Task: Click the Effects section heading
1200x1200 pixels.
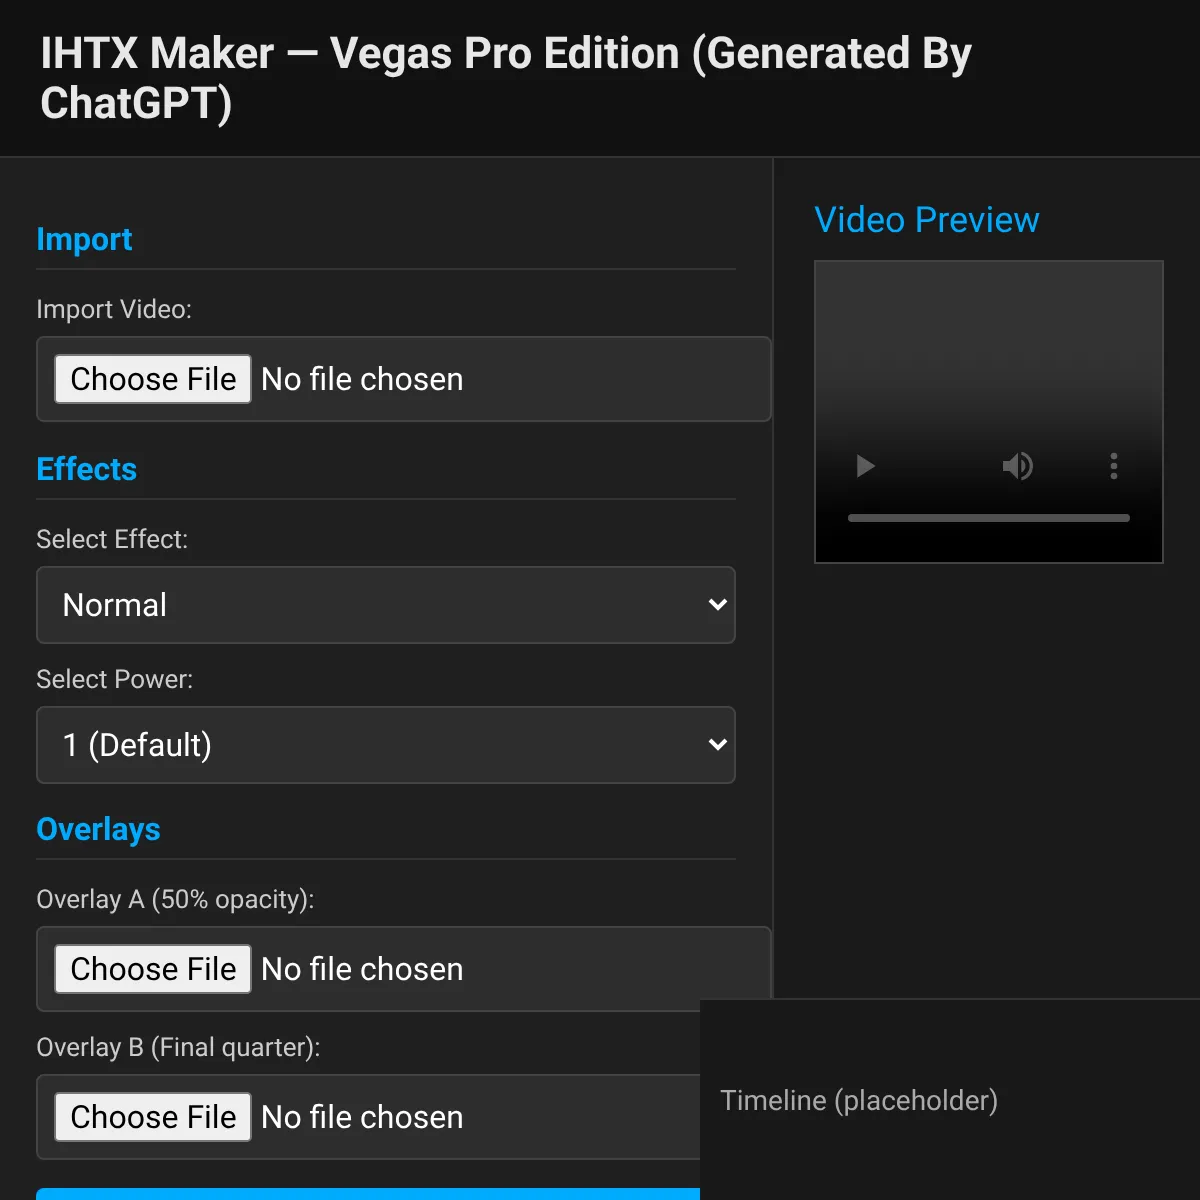Action: 87,469
